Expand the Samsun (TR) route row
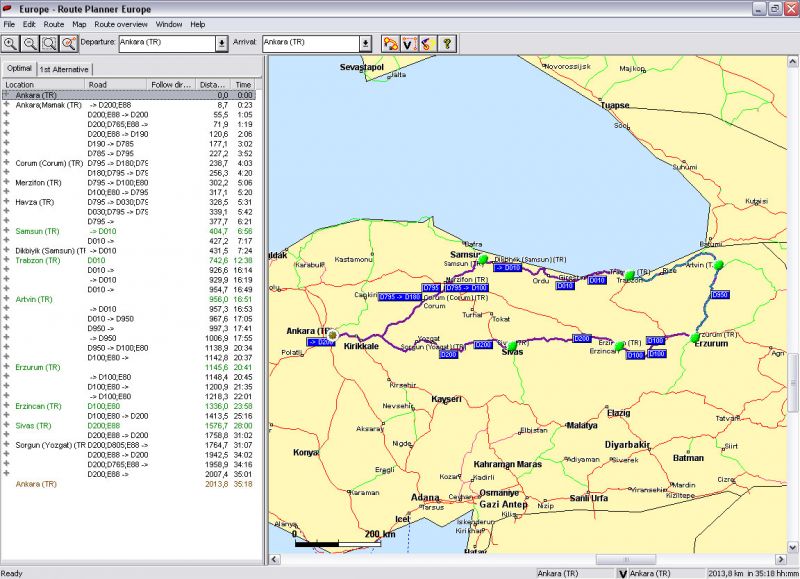This screenshot has width=800, height=579. click(x=6, y=231)
